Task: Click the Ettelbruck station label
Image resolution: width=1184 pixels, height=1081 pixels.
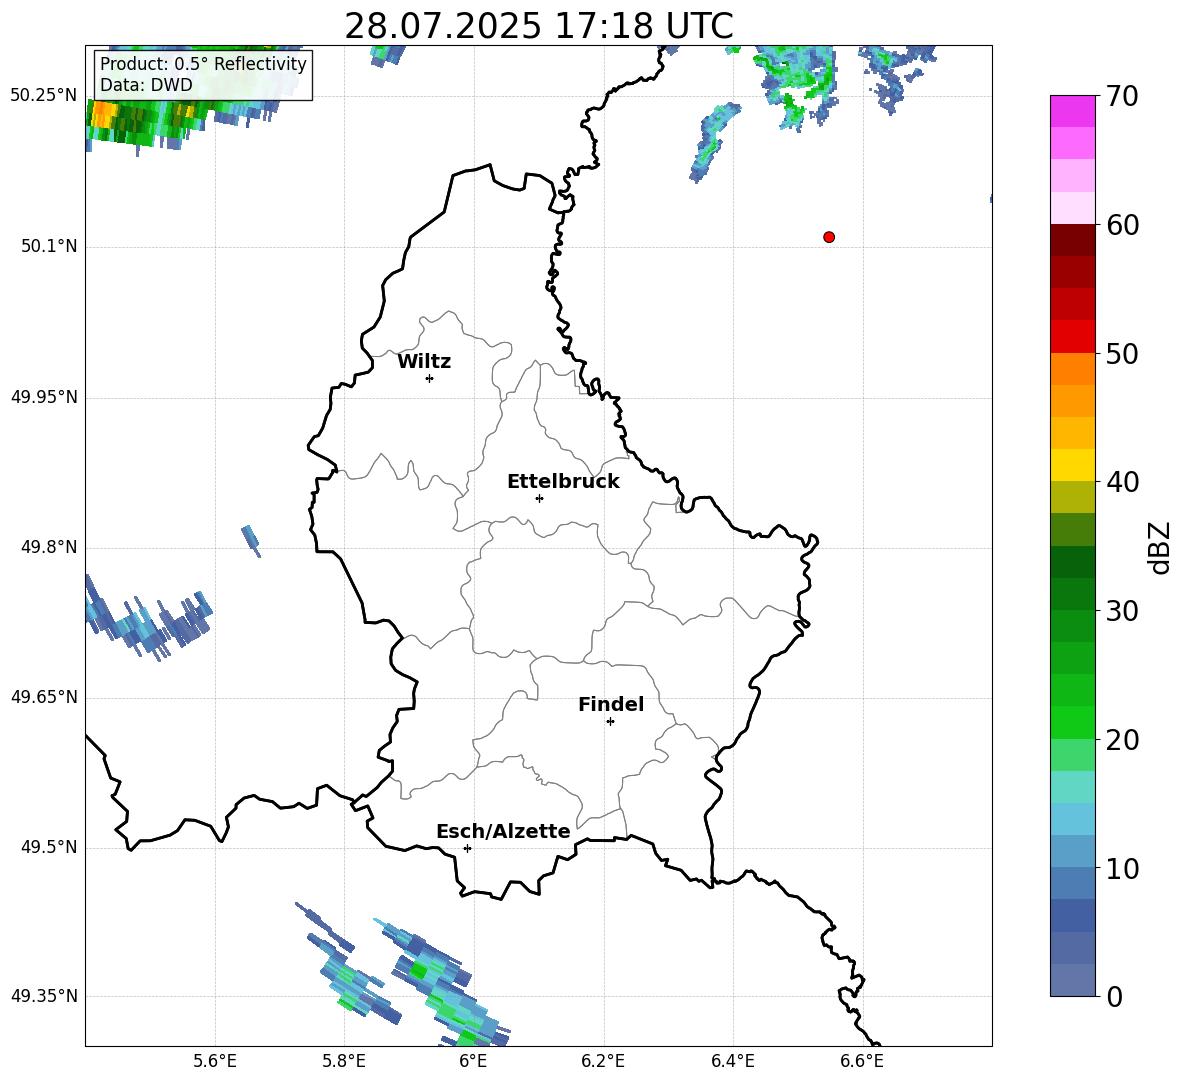Action: click(563, 482)
